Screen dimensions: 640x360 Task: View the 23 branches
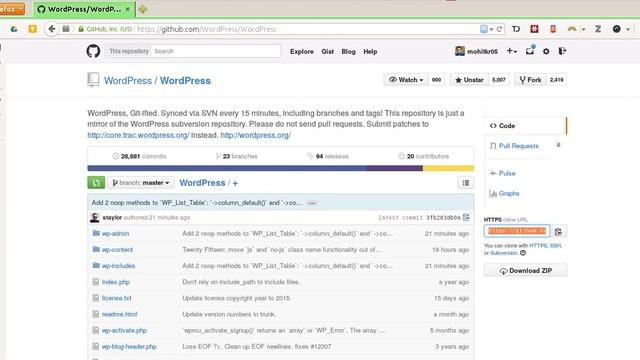tap(237, 156)
